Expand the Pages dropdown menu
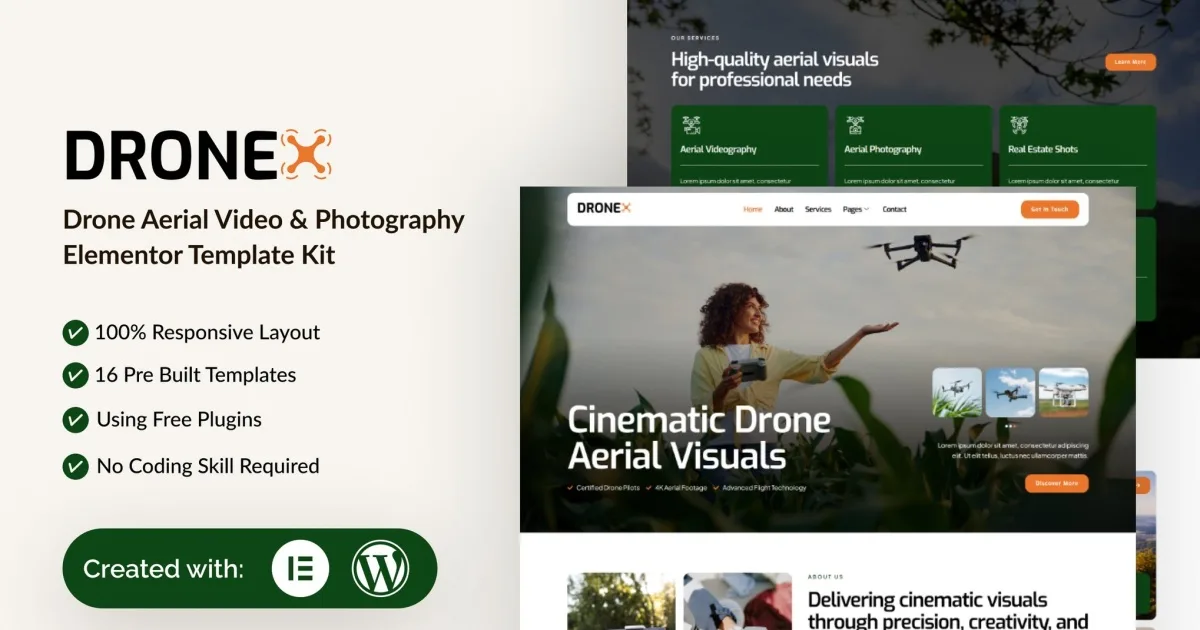The height and width of the screenshot is (630, 1200). [856, 209]
